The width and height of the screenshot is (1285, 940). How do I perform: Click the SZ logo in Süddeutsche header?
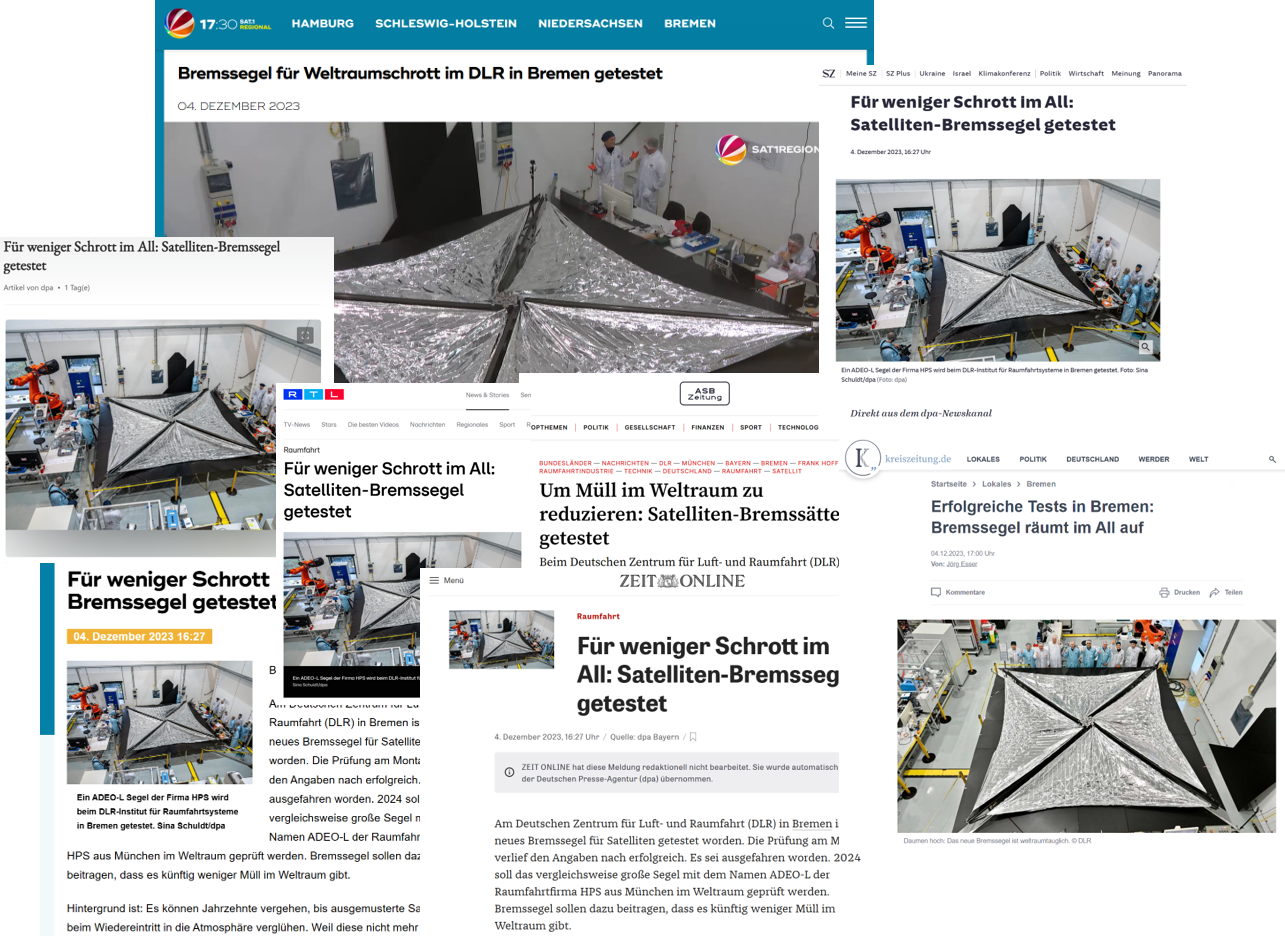click(x=828, y=73)
